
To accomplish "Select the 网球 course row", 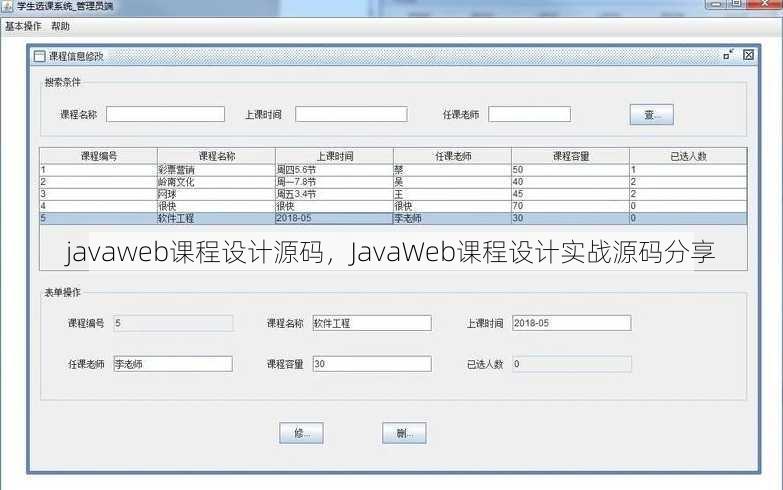I will pos(393,194).
